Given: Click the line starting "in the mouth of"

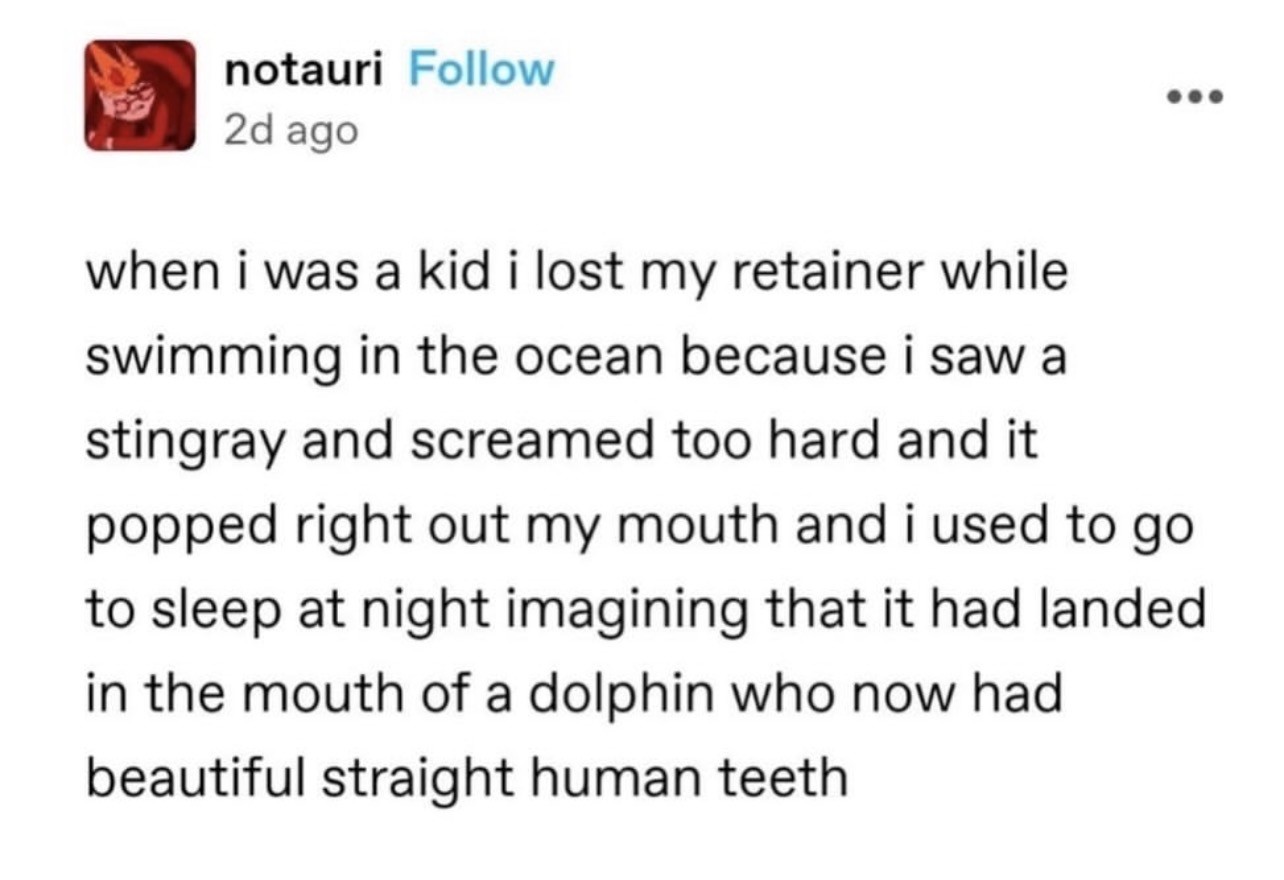Looking at the screenshot, I should [573, 693].
